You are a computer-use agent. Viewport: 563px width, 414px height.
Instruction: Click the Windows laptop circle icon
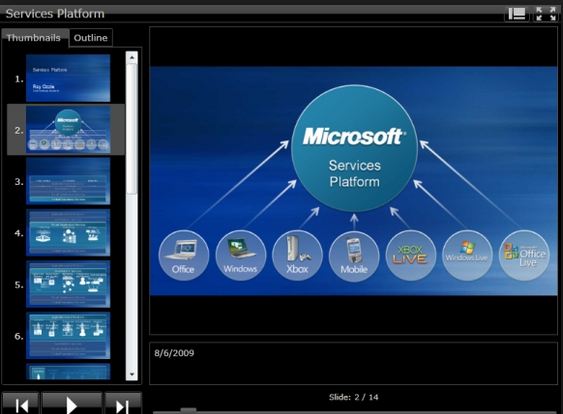coord(240,255)
